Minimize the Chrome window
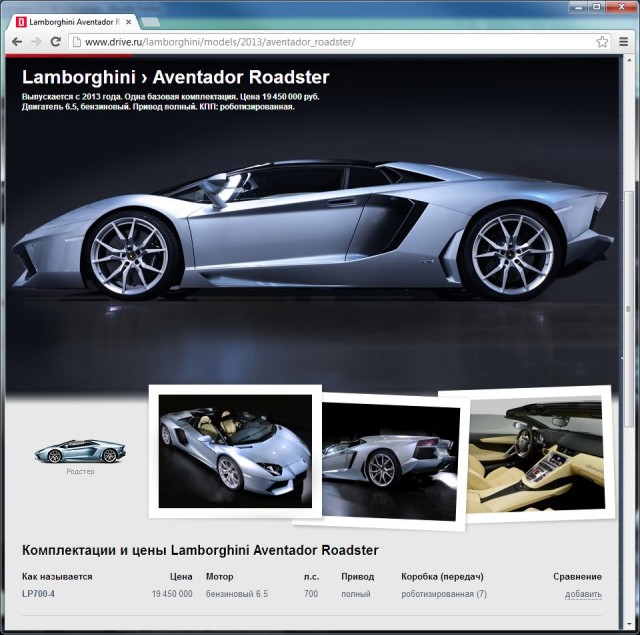The width and height of the screenshot is (640, 635). pyautogui.click(x=578, y=7)
